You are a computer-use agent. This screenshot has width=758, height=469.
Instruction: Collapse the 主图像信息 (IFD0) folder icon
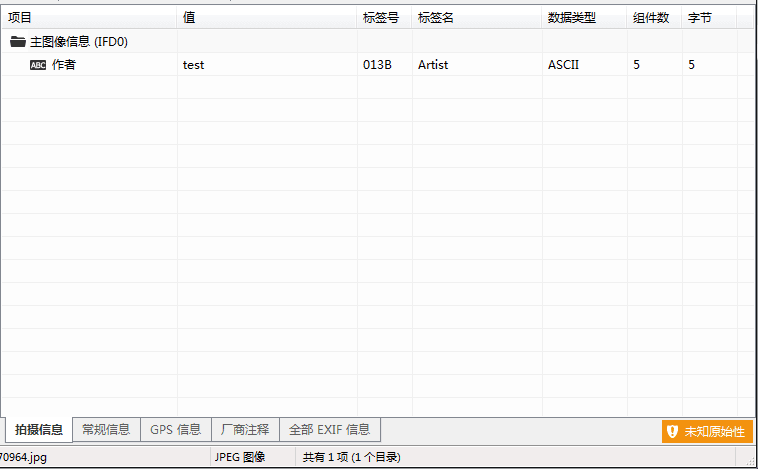pyautogui.click(x=18, y=42)
